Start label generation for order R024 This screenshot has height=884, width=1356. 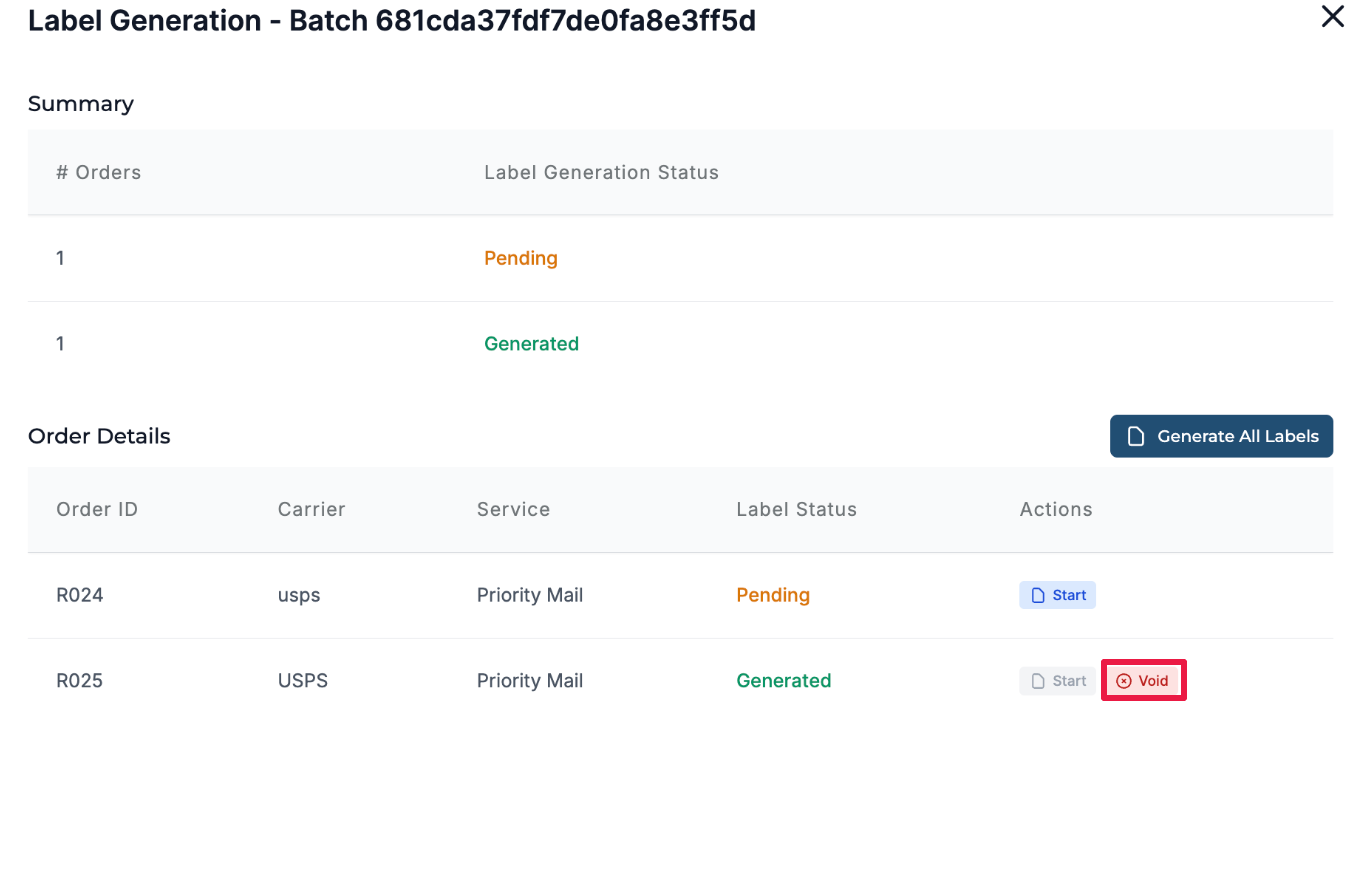pyautogui.click(x=1057, y=595)
